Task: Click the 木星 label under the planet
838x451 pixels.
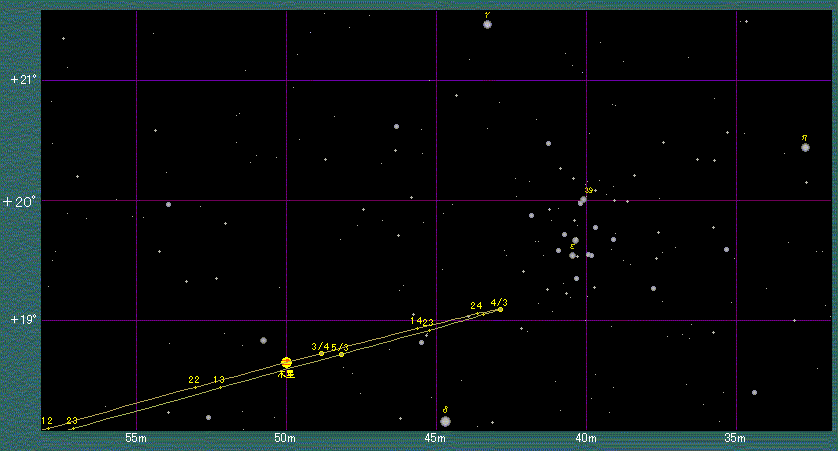Action: tap(286, 374)
